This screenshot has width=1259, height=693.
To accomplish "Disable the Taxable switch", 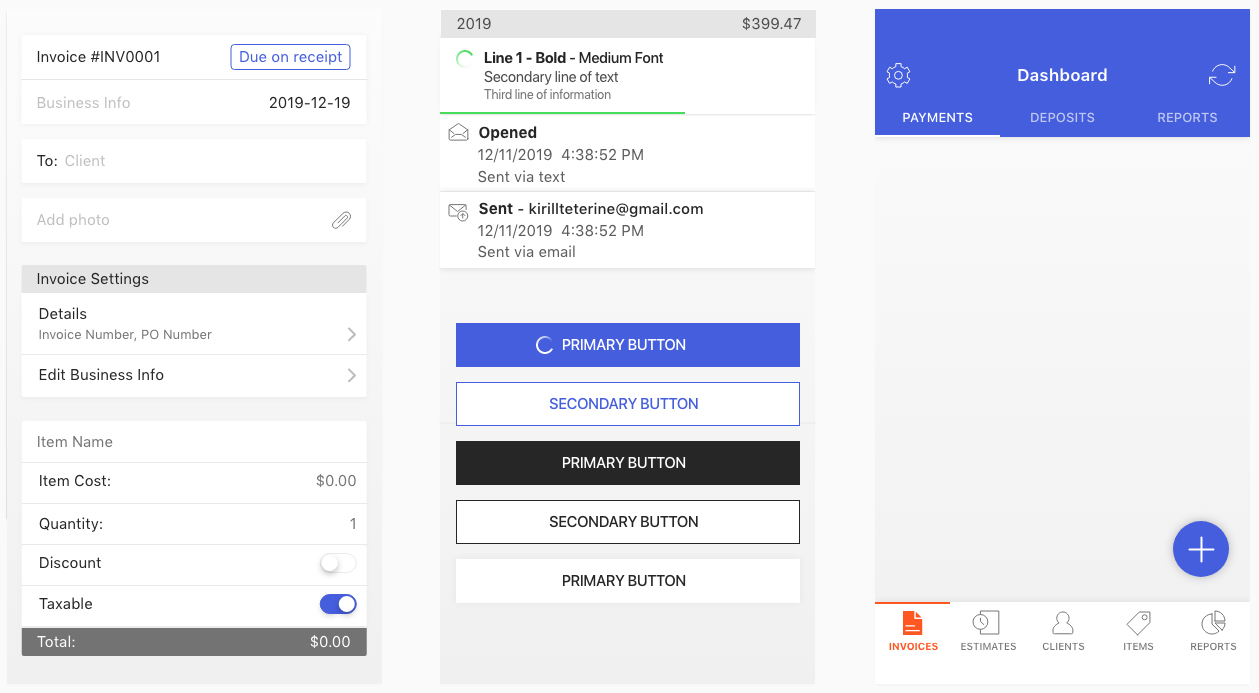I will (x=338, y=603).
